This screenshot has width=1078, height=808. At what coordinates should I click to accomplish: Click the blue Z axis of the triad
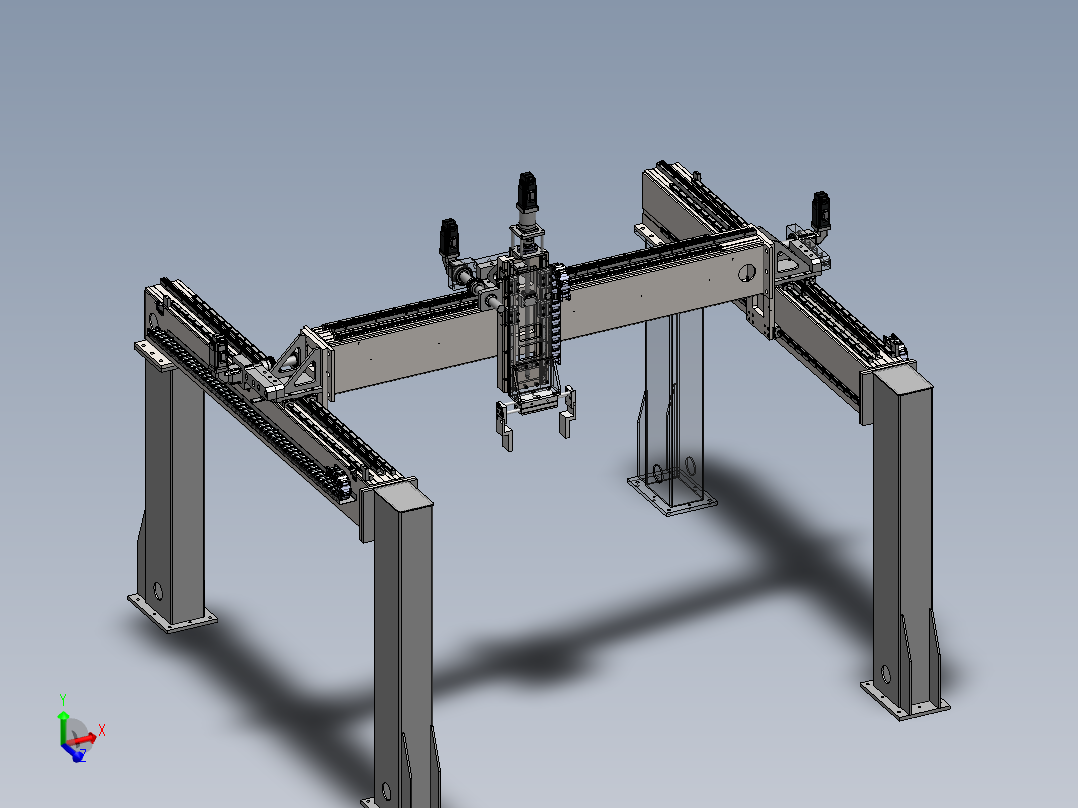pos(74,753)
